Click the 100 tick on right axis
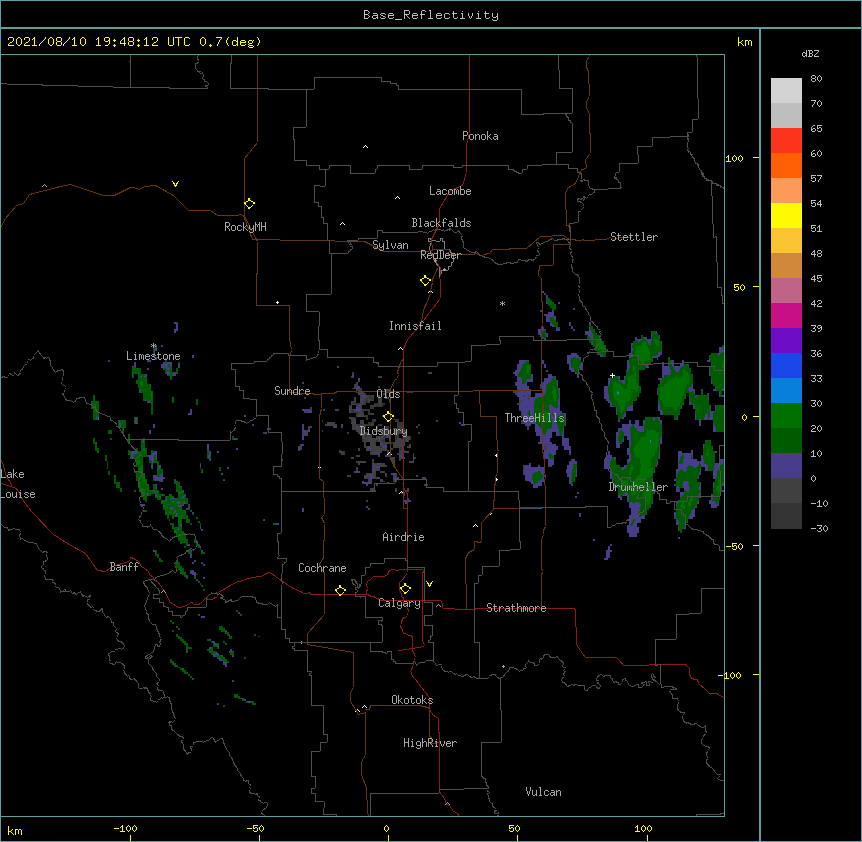 [x=734, y=158]
